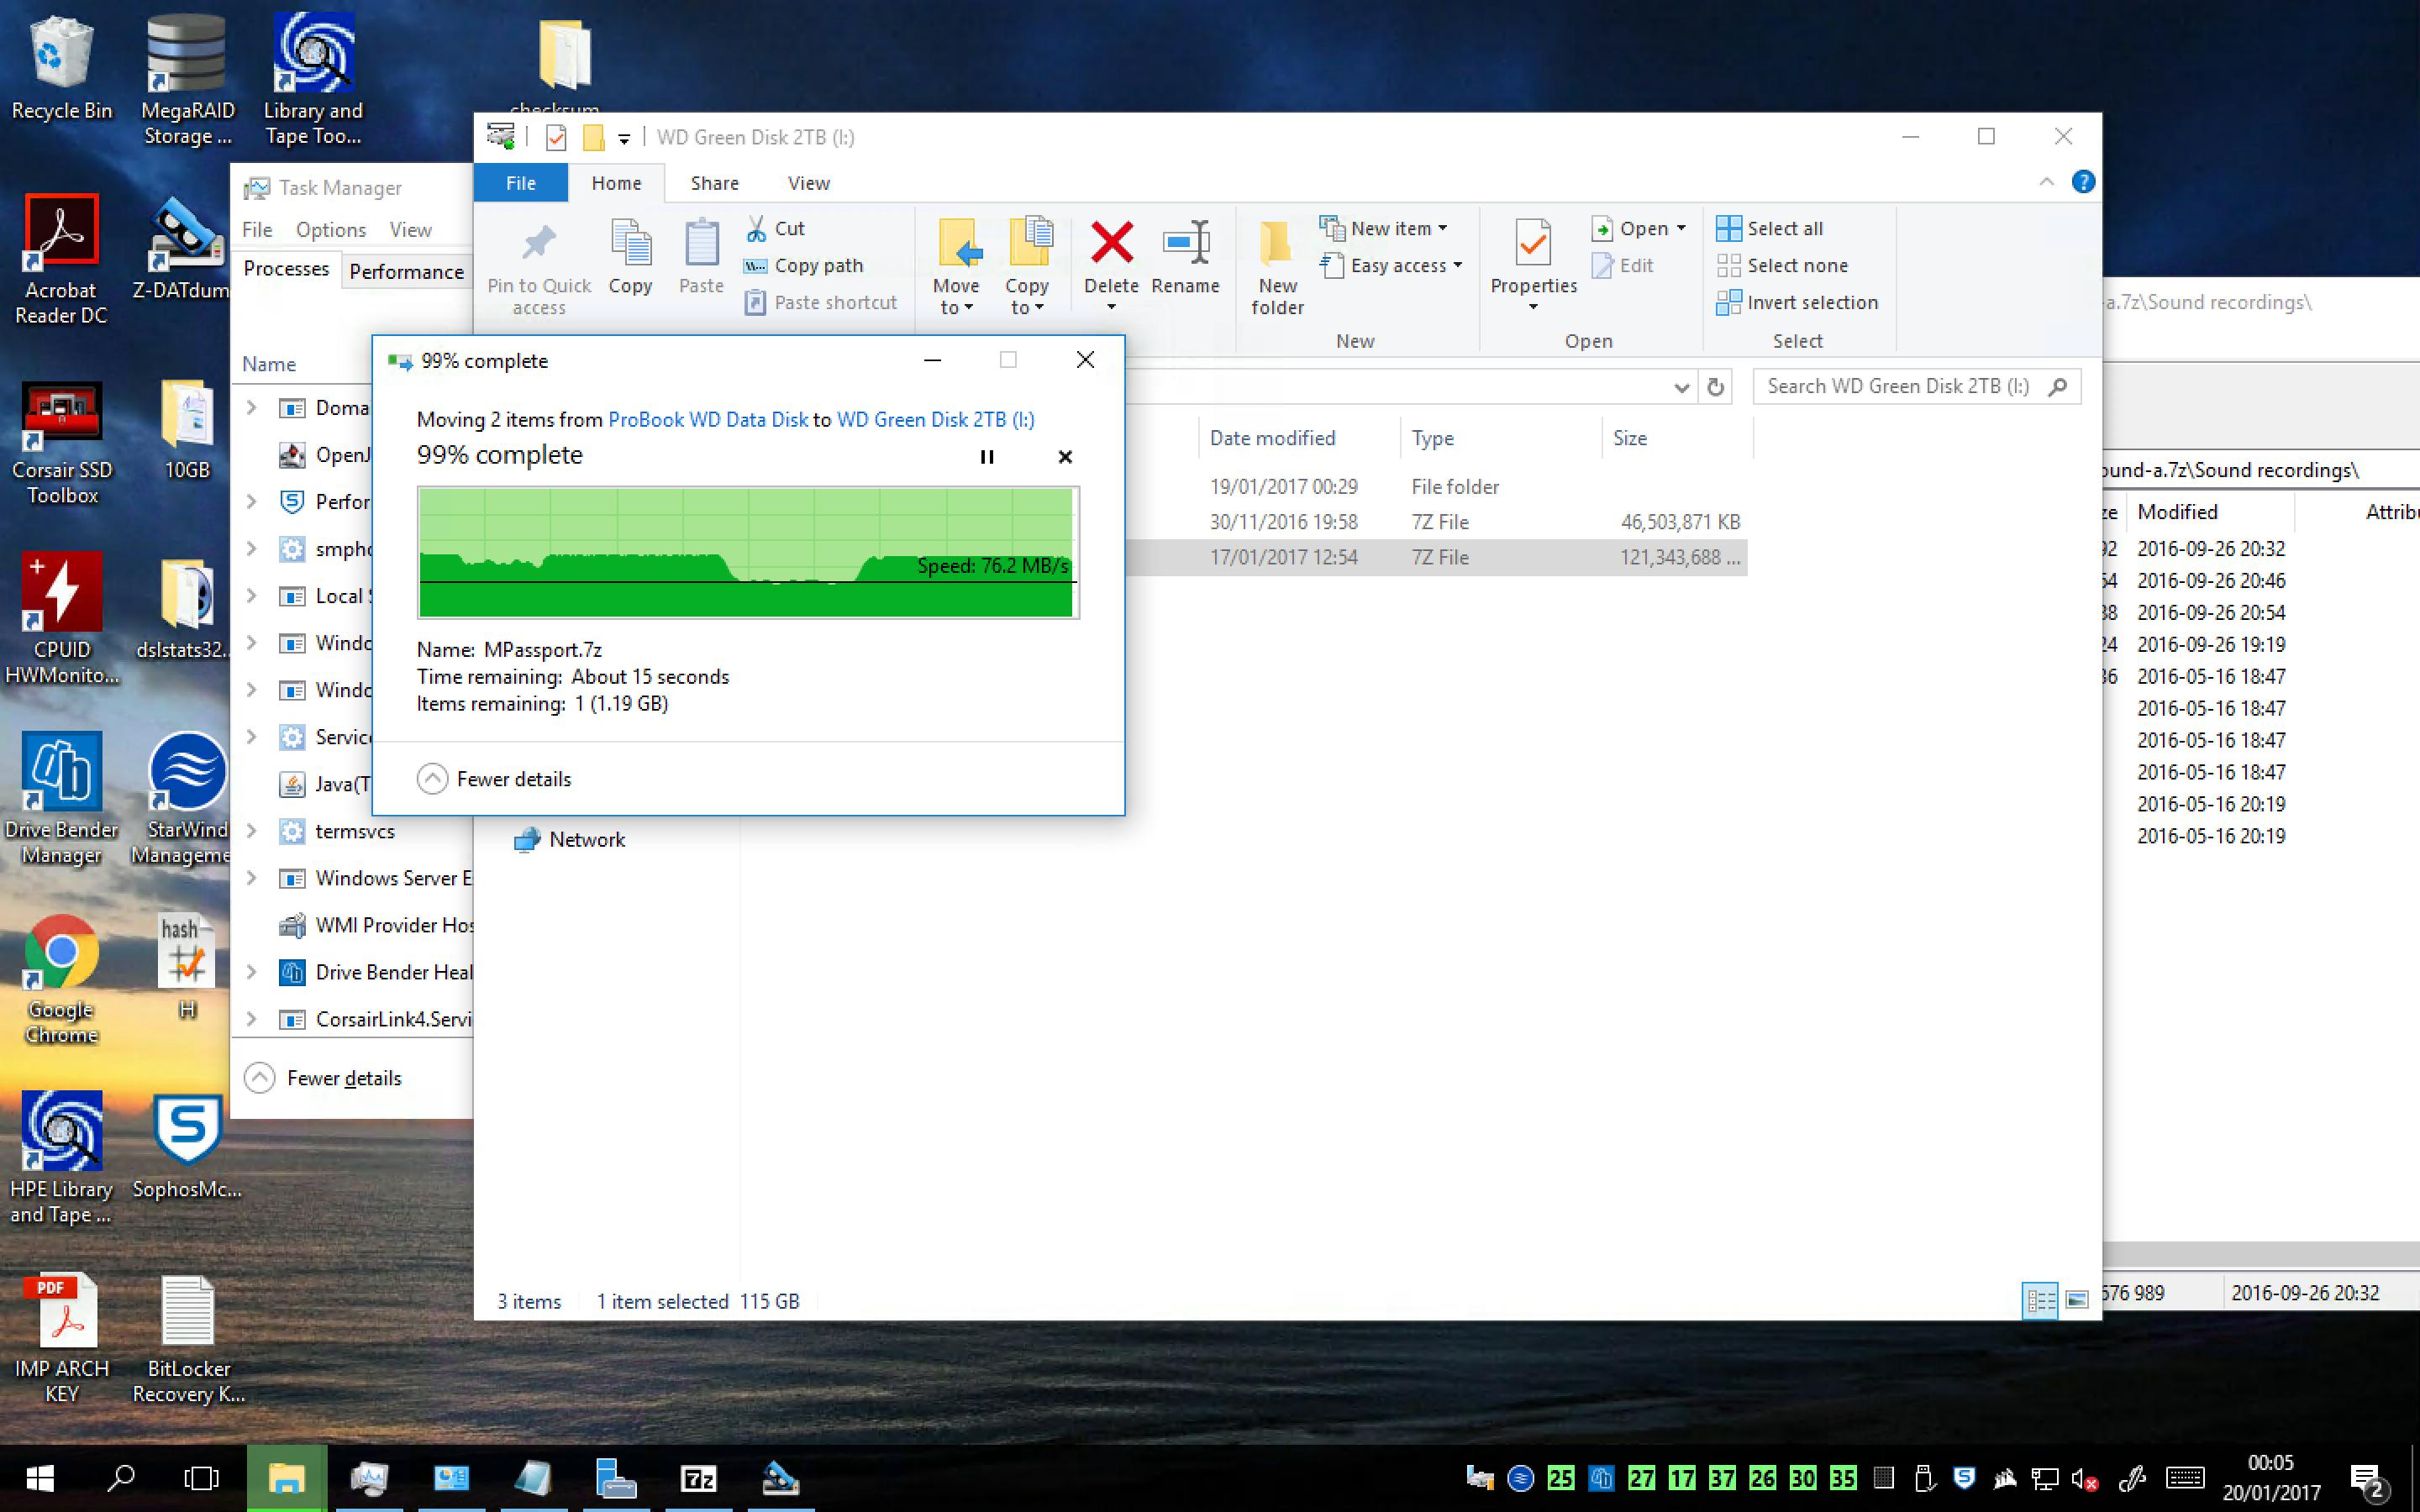This screenshot has height=1512, width=2420.
Task: Open the Windows Start menu
Action: pos(40,1478)
